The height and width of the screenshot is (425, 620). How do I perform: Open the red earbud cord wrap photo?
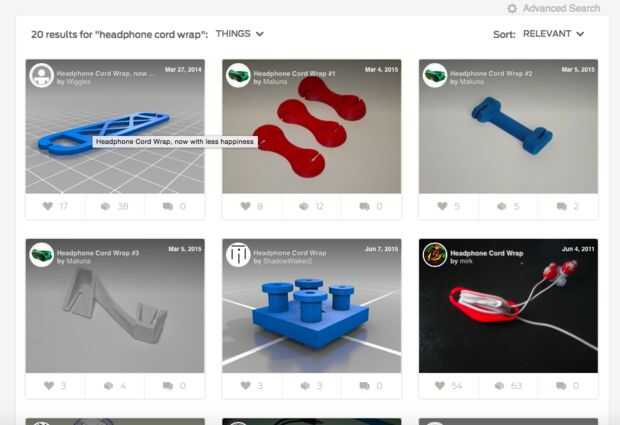tap(508, 306)
